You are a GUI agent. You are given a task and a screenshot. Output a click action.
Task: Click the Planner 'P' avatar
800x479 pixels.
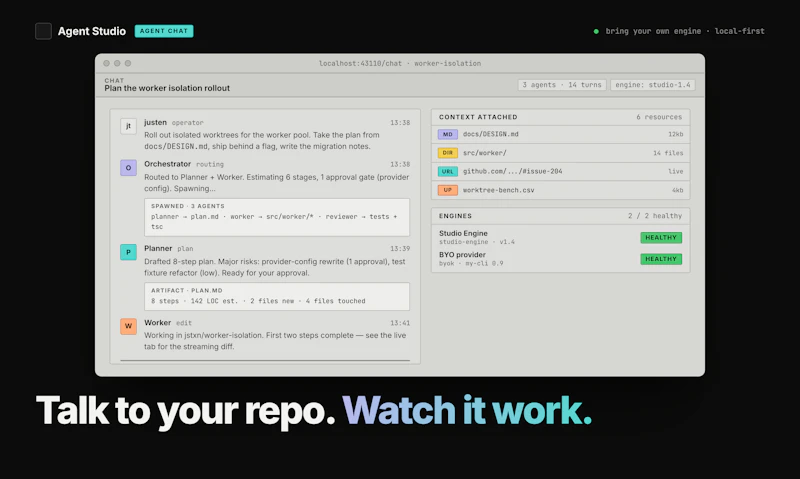[x=128, y=252]
